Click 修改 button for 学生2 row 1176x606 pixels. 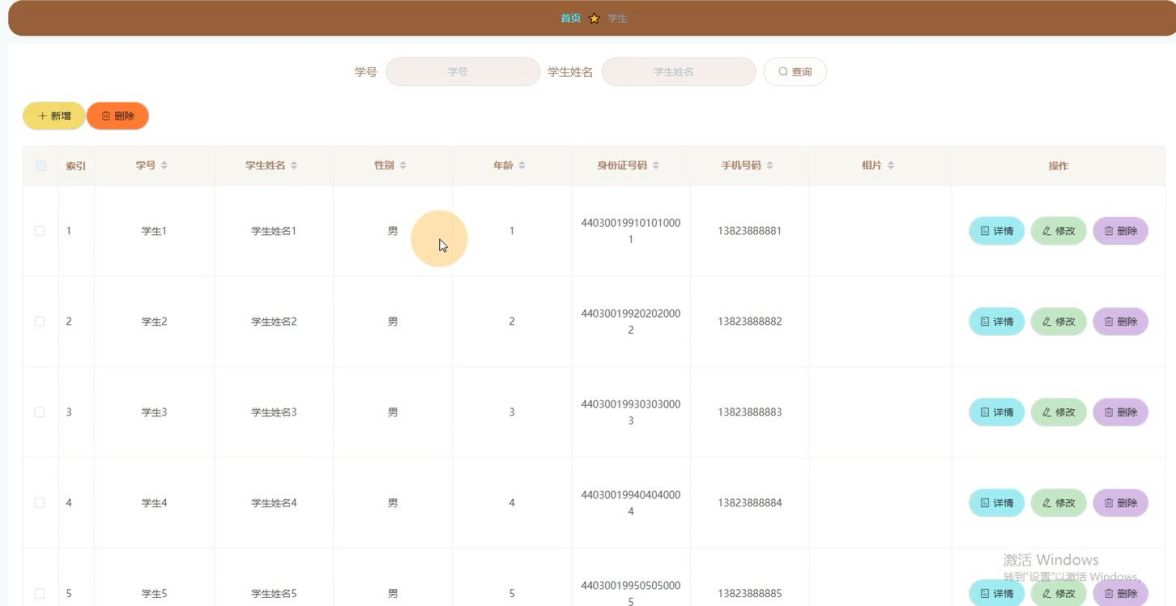[x=1058, y=322]
